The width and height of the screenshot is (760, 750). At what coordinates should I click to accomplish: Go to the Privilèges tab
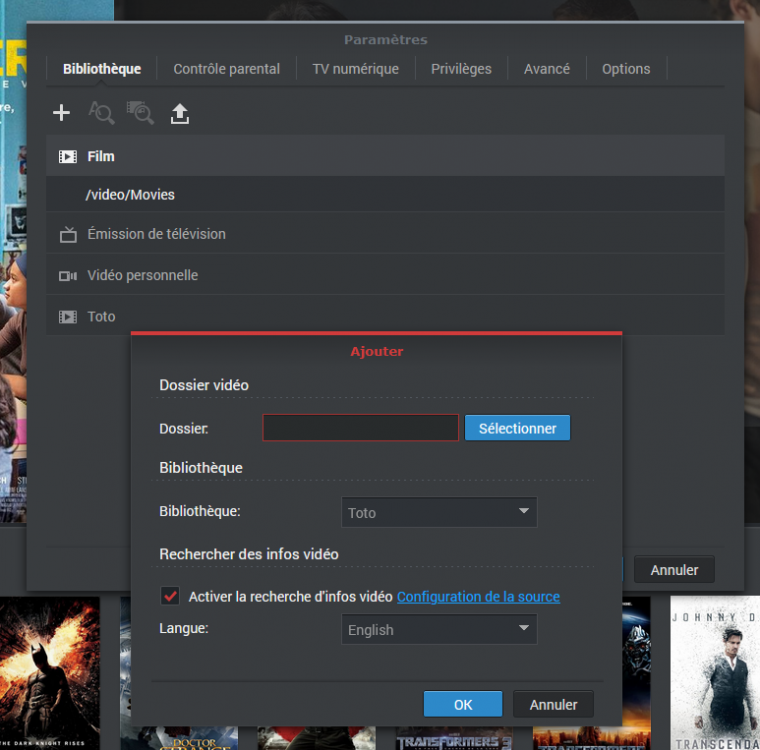point(461,69)
